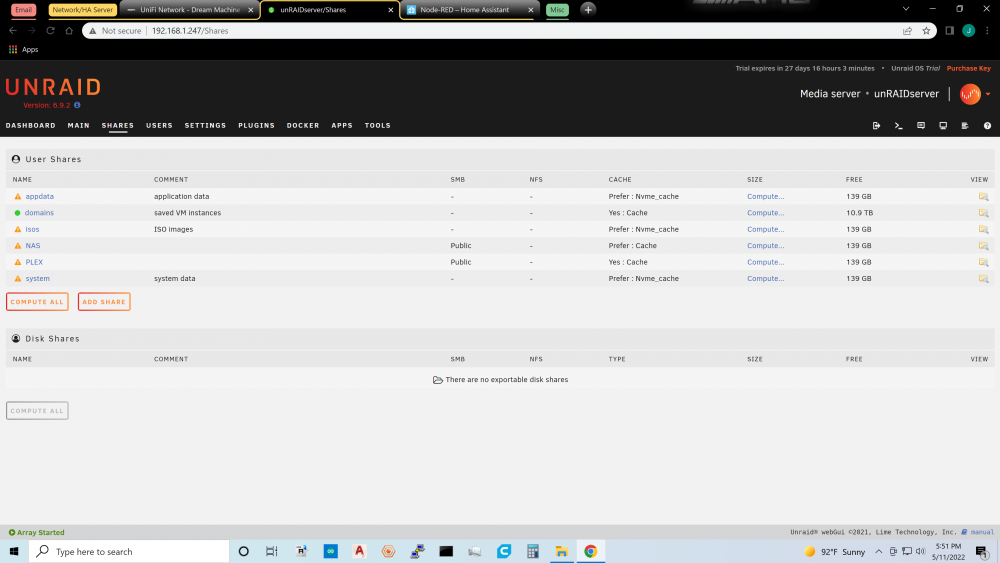The width and height of the screenshot is (1000, 563).
Task: Reload the Unraid Shares page
Action: [50, 31]
